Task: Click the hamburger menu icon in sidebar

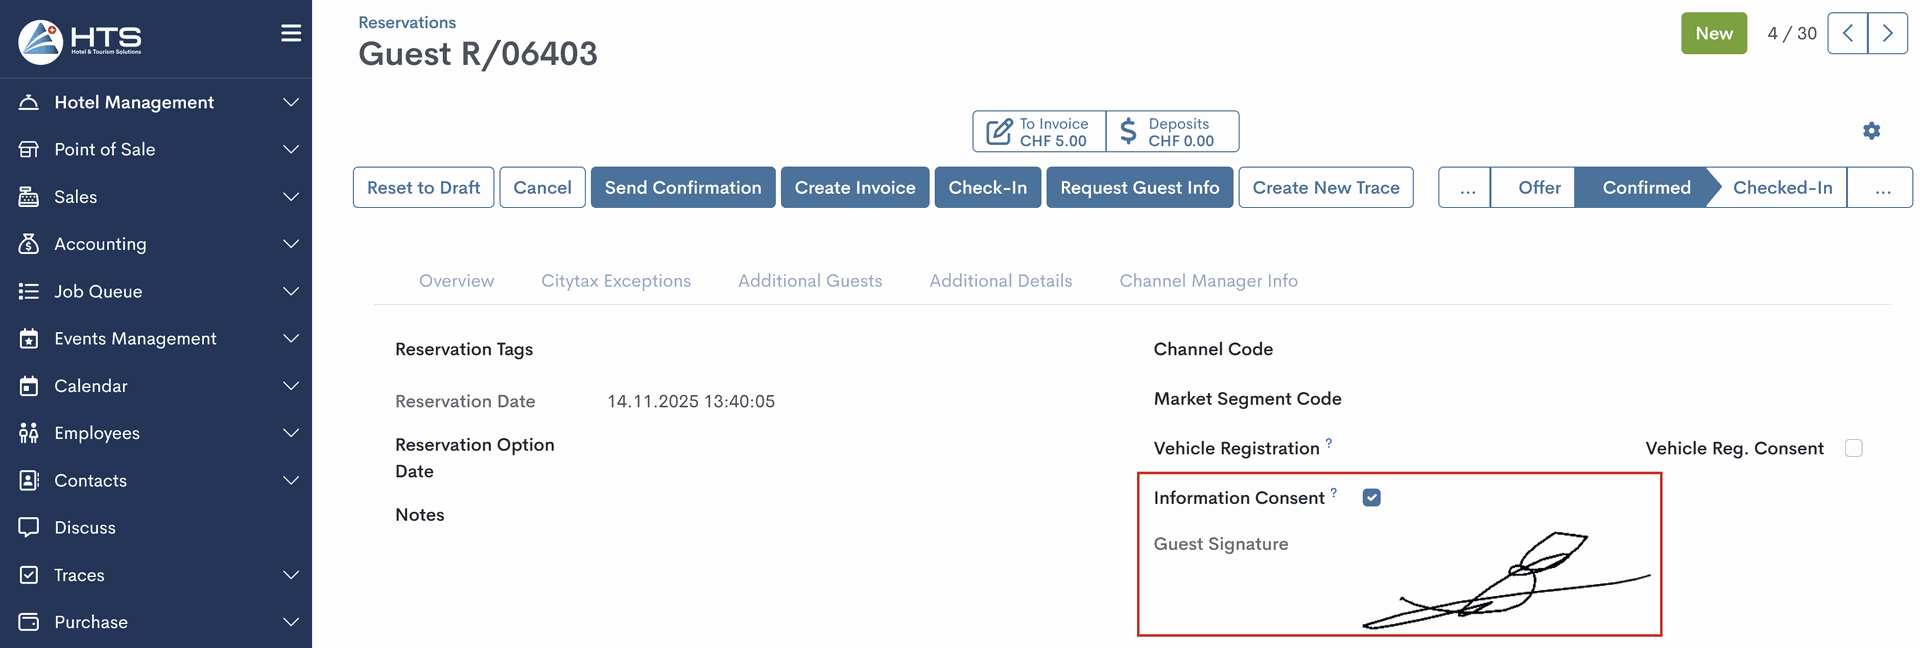Action: click(x=291, y=33)
